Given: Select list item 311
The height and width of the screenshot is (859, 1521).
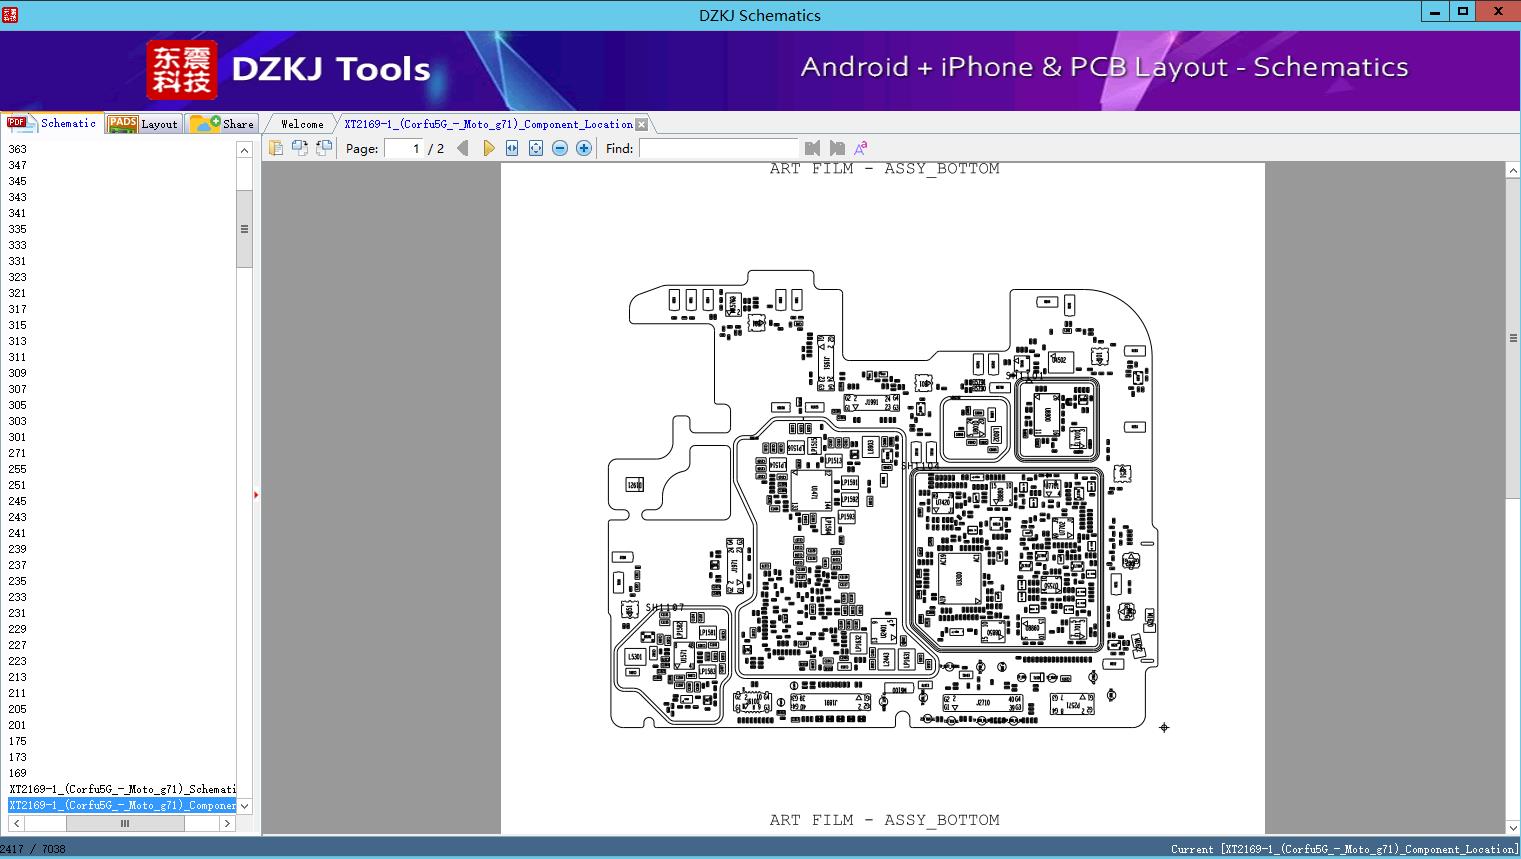Looking at the screenshot, I should tap(18, 357).
